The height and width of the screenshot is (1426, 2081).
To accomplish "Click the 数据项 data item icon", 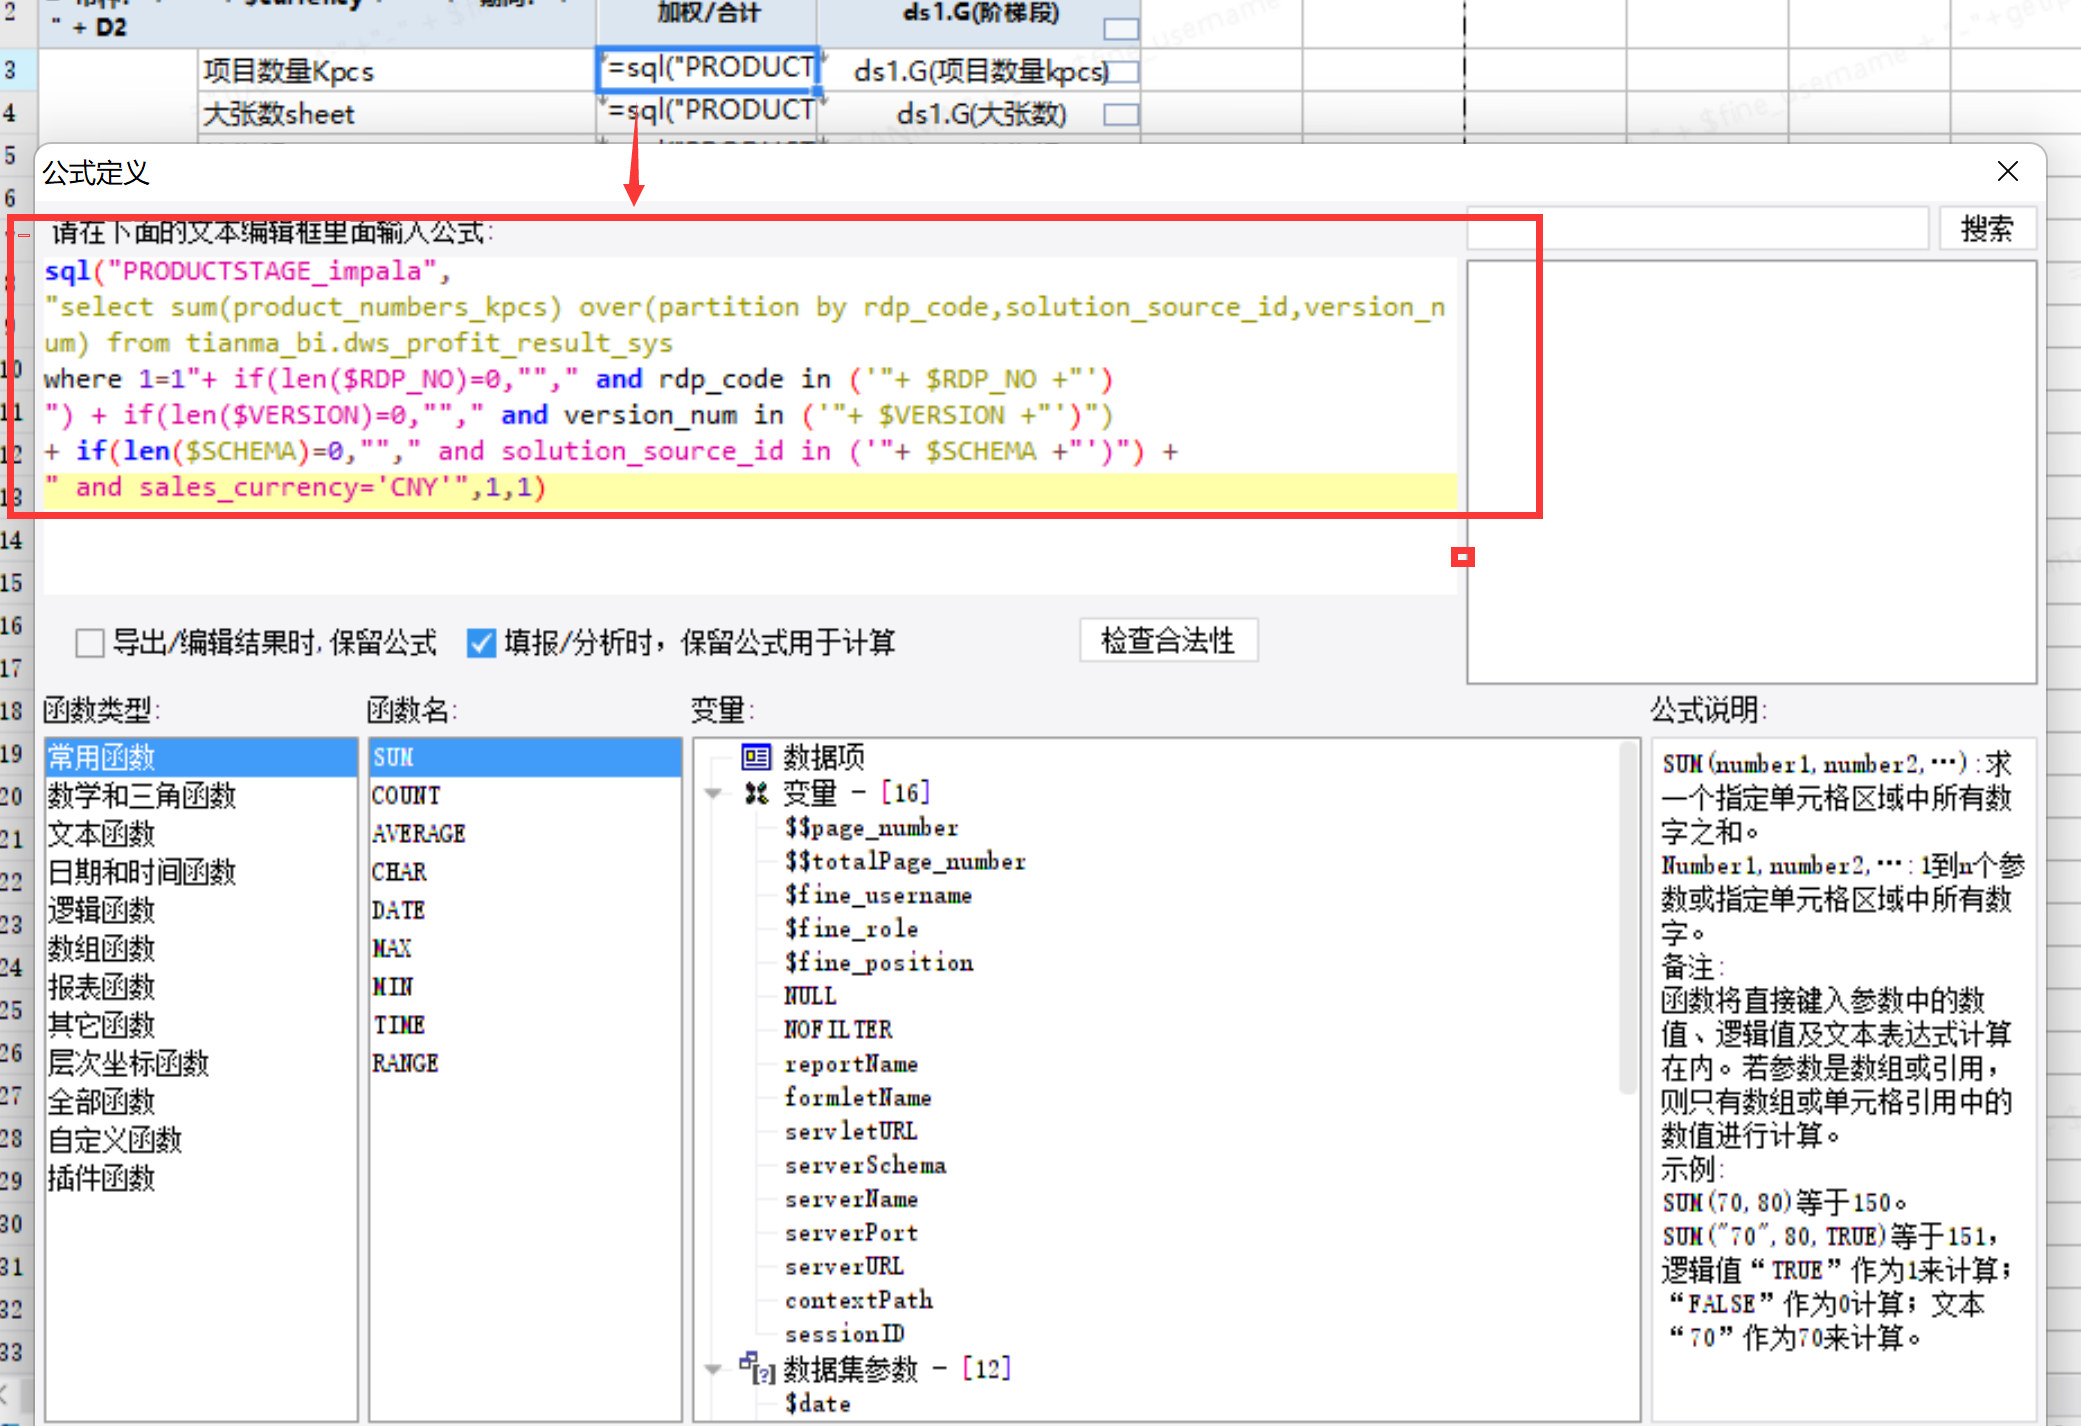I will click(x=756, y=757).
